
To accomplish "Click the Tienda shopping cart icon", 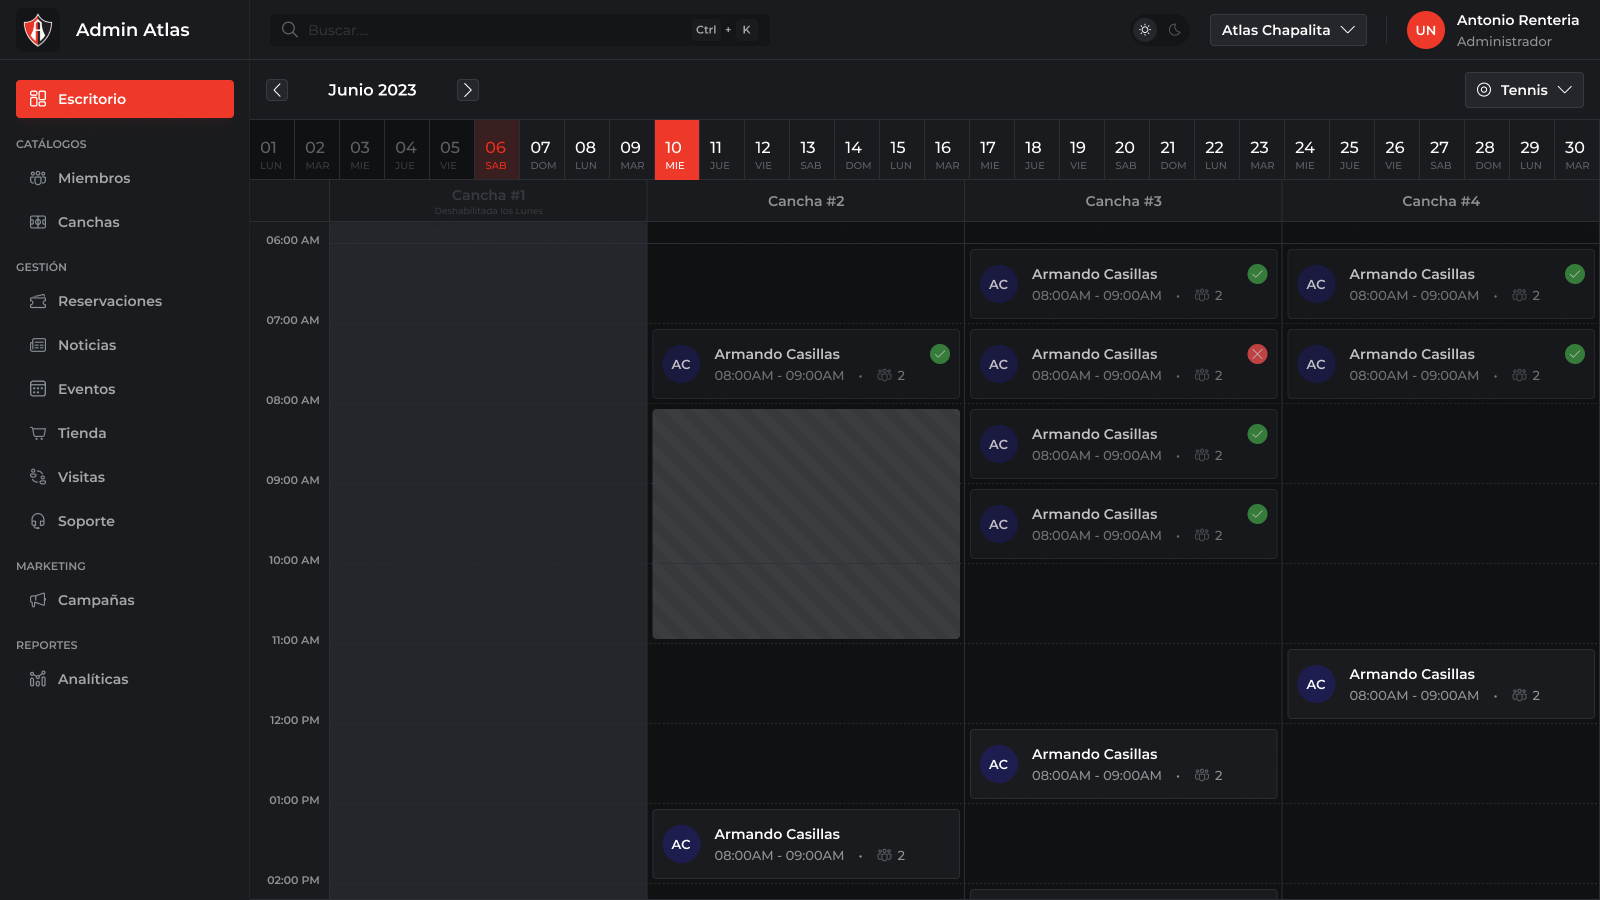I will click(x=38, y=433).
